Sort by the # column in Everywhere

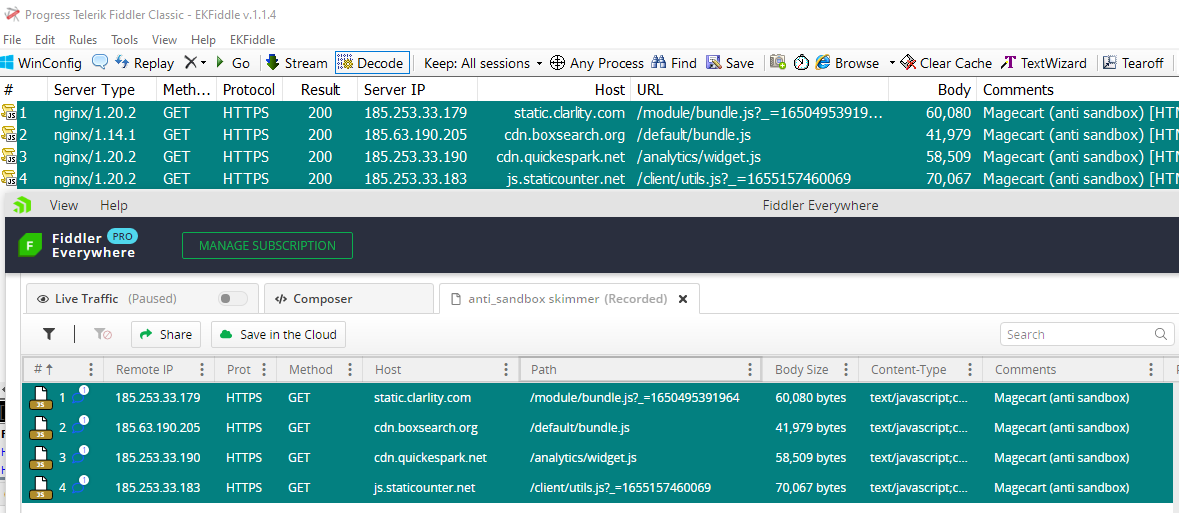(44, 369)
